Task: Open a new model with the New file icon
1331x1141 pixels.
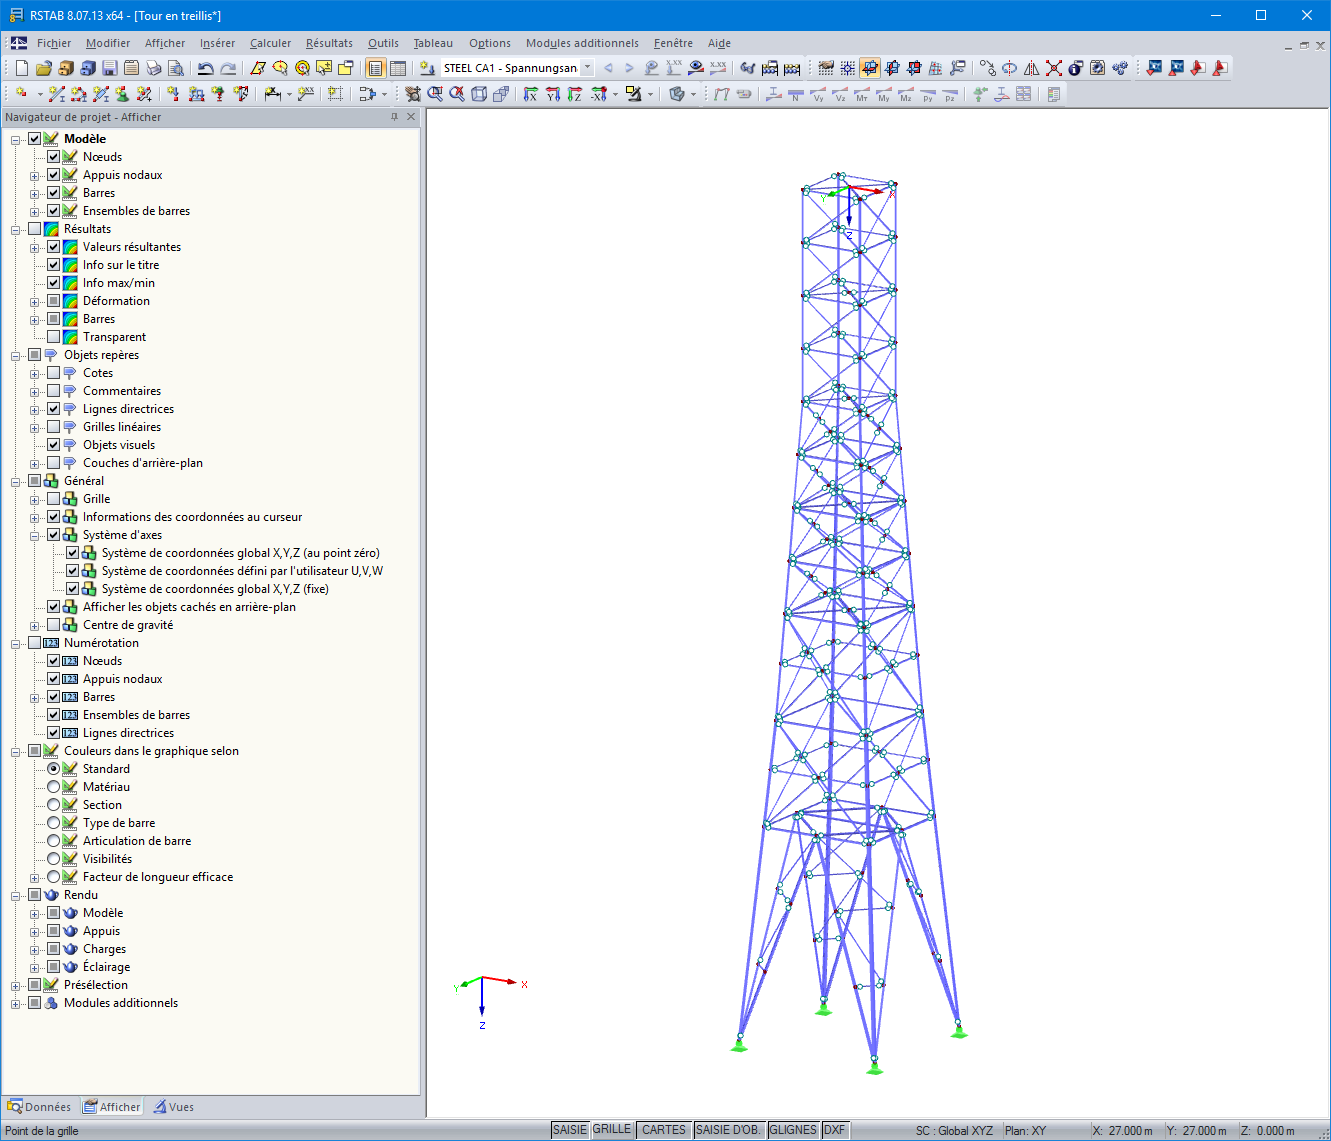Action: (21, 67)
